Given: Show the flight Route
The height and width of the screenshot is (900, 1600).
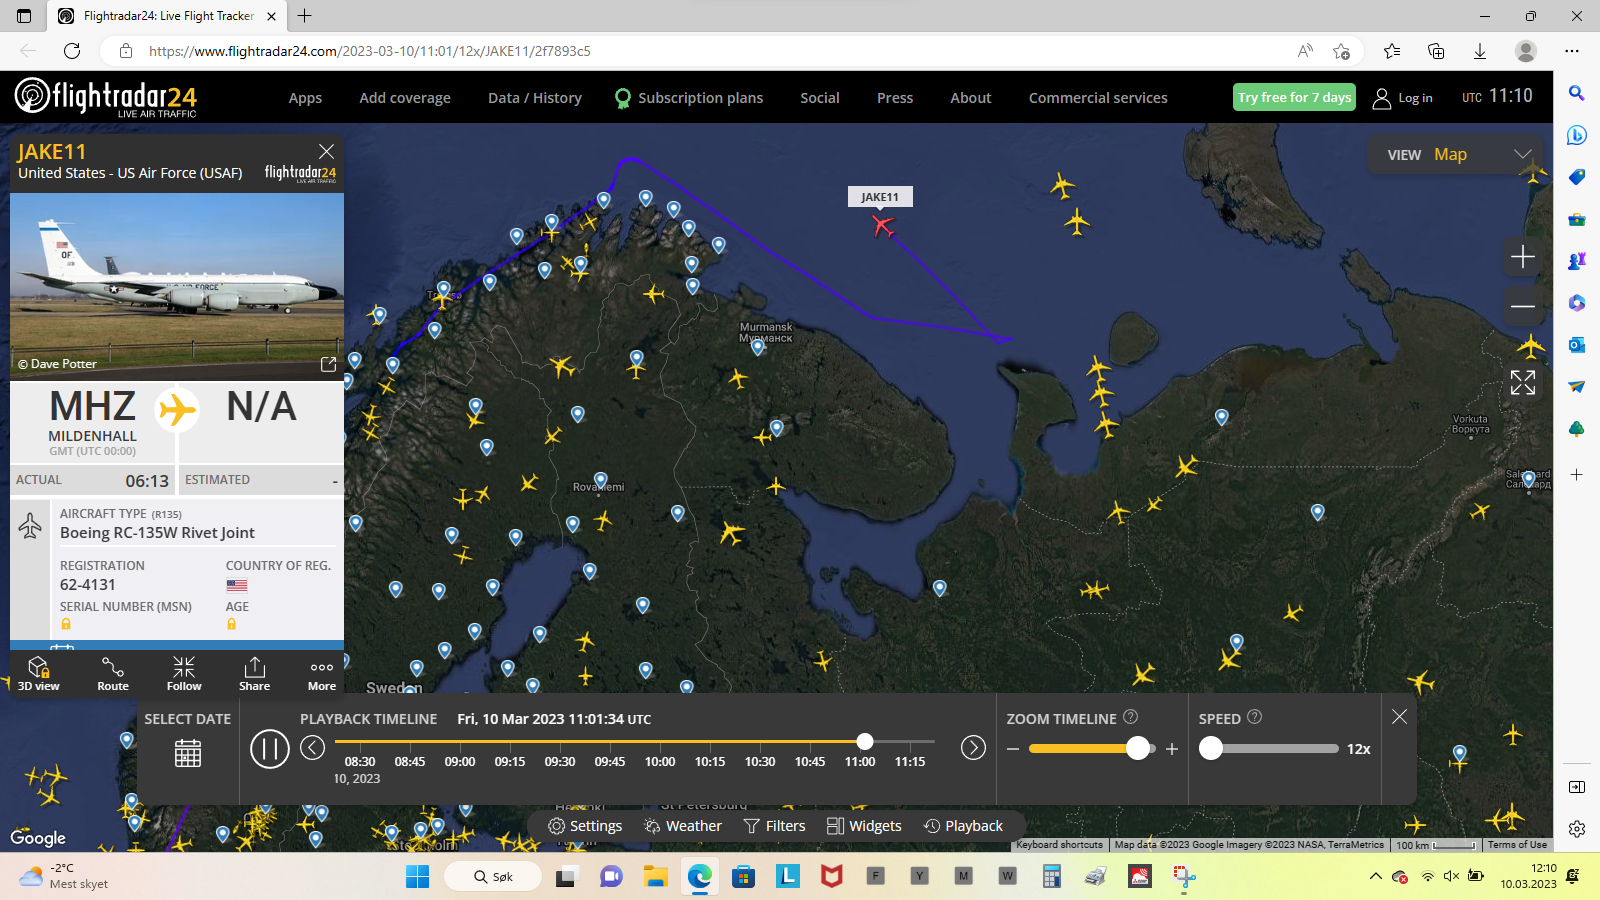Looking at the screenshot, I should point(113,673).
